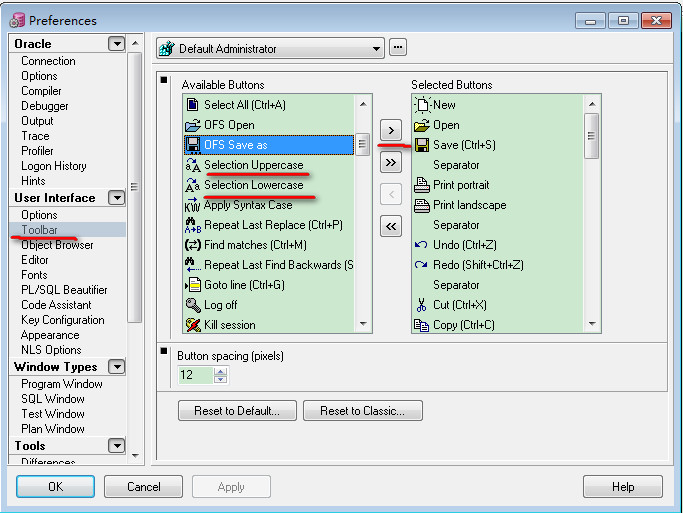Move selected button right with > arrow
The image size is (683, 513).
pyautogui.click(x=391, y=130)
